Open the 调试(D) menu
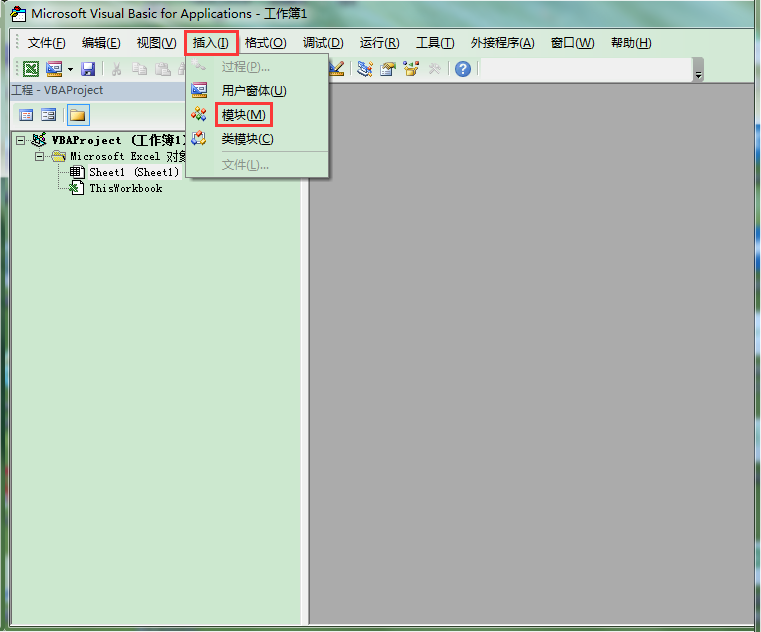The image size is (761, 632). click(x=323, y=43)
